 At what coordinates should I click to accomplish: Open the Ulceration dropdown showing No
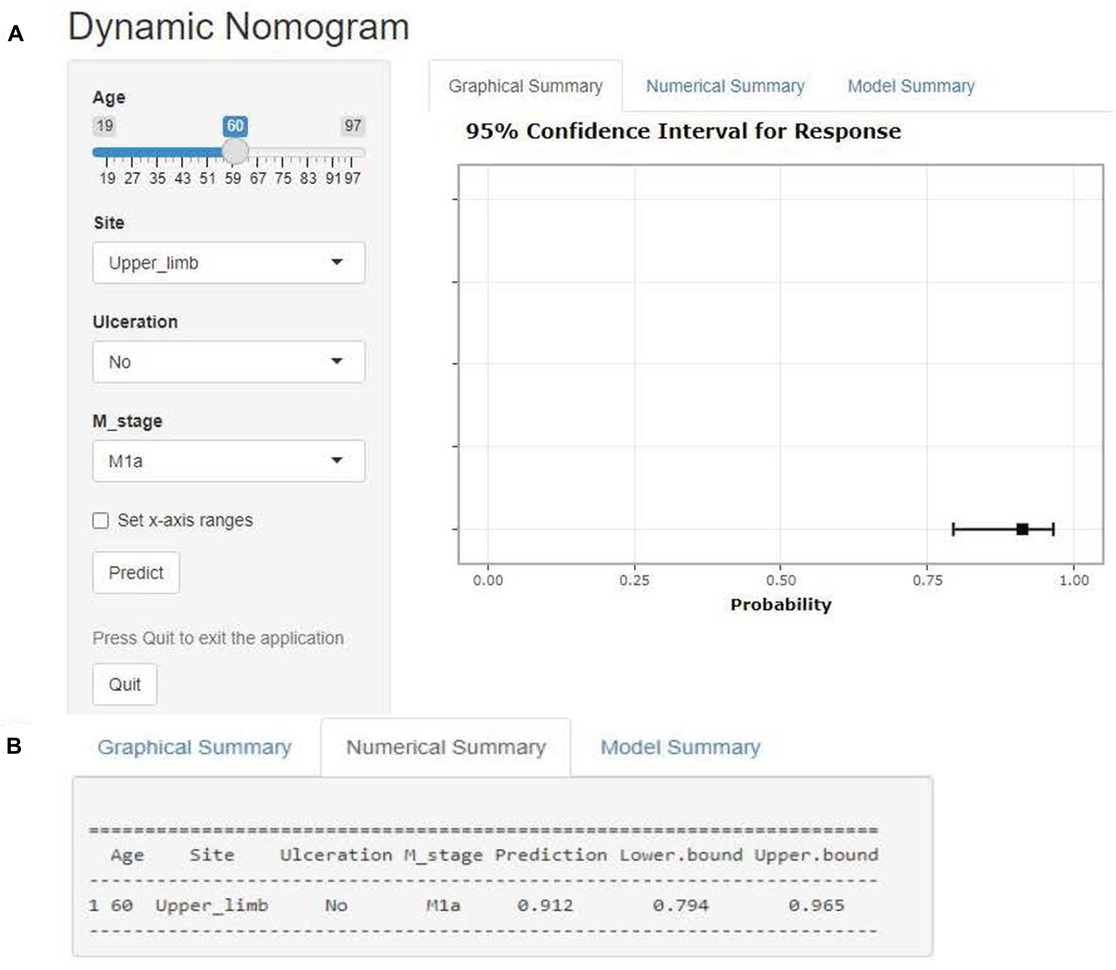pyautogui.click(x=228, y=362)
